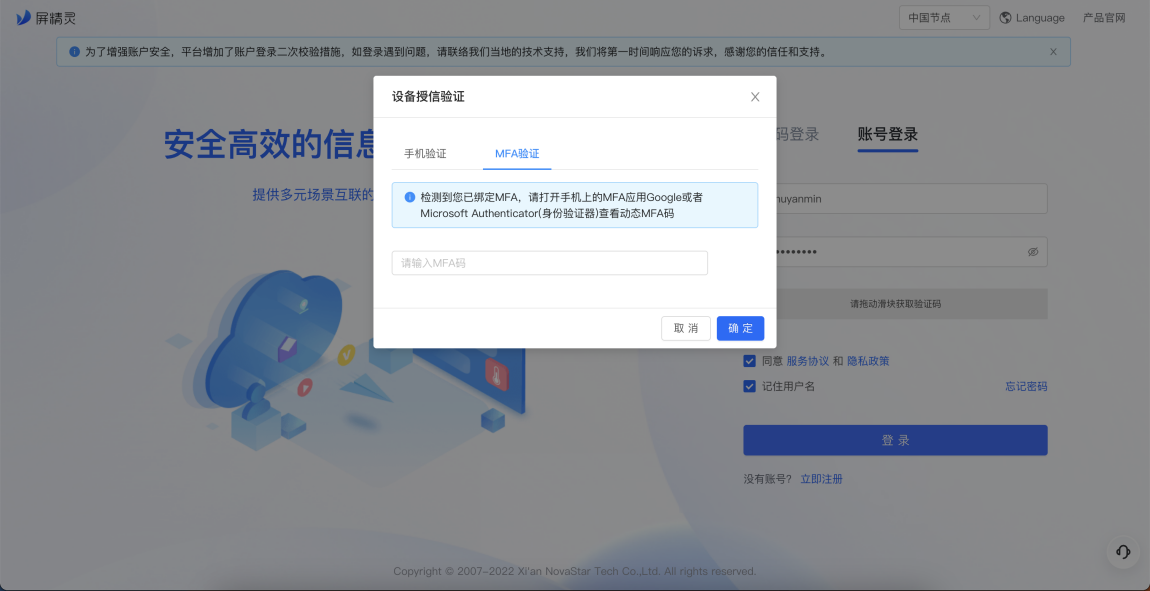Click the info icon in MFA notice
1150x591 pixels.
[410, 197]
